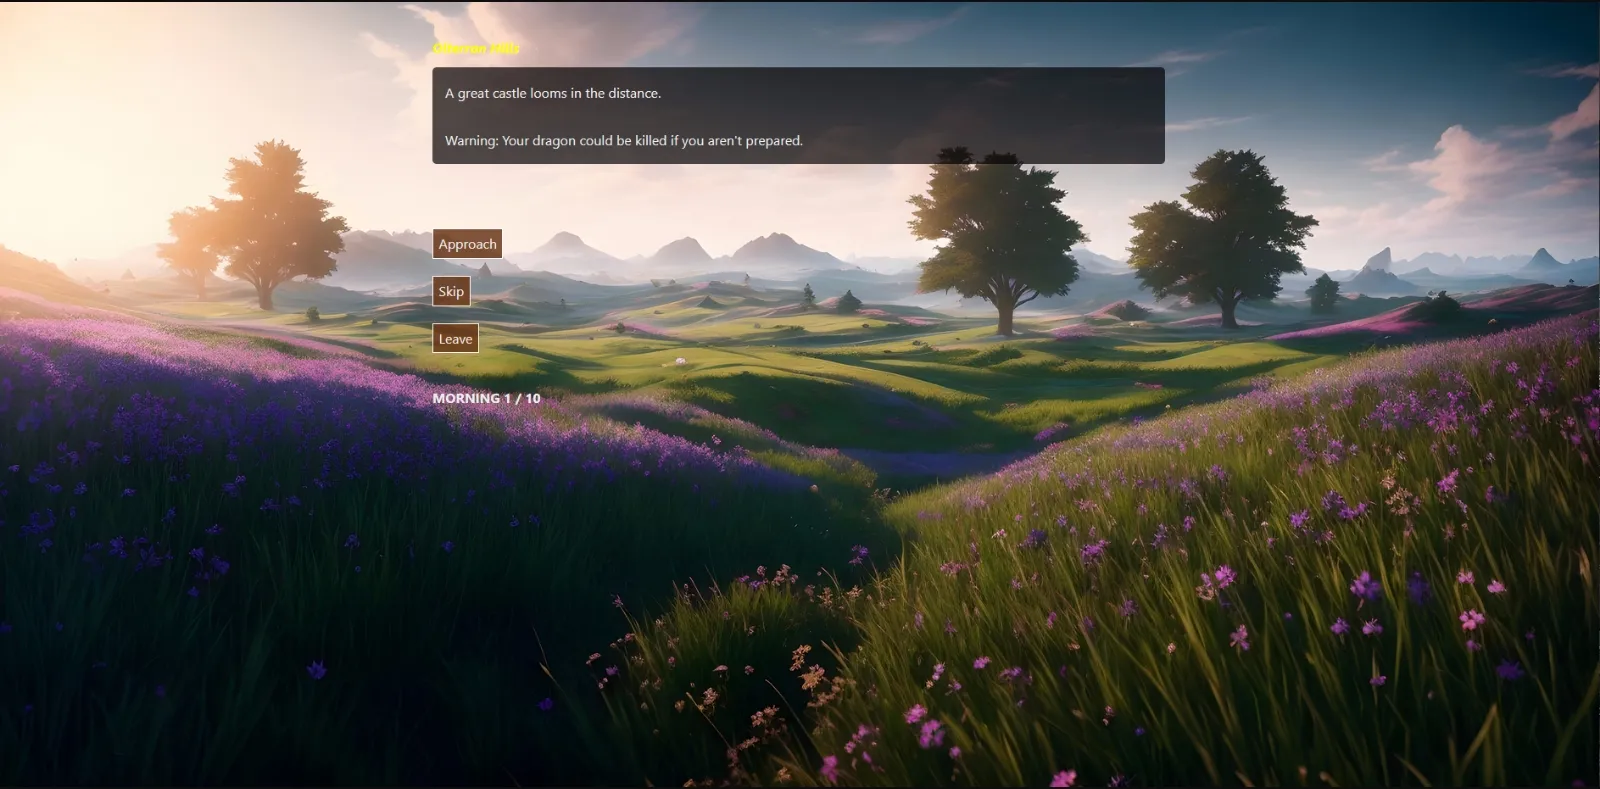Screen dimensions: 1600x789
Task: Click the dragon warning message text
Action: click(x=624, y=141)
